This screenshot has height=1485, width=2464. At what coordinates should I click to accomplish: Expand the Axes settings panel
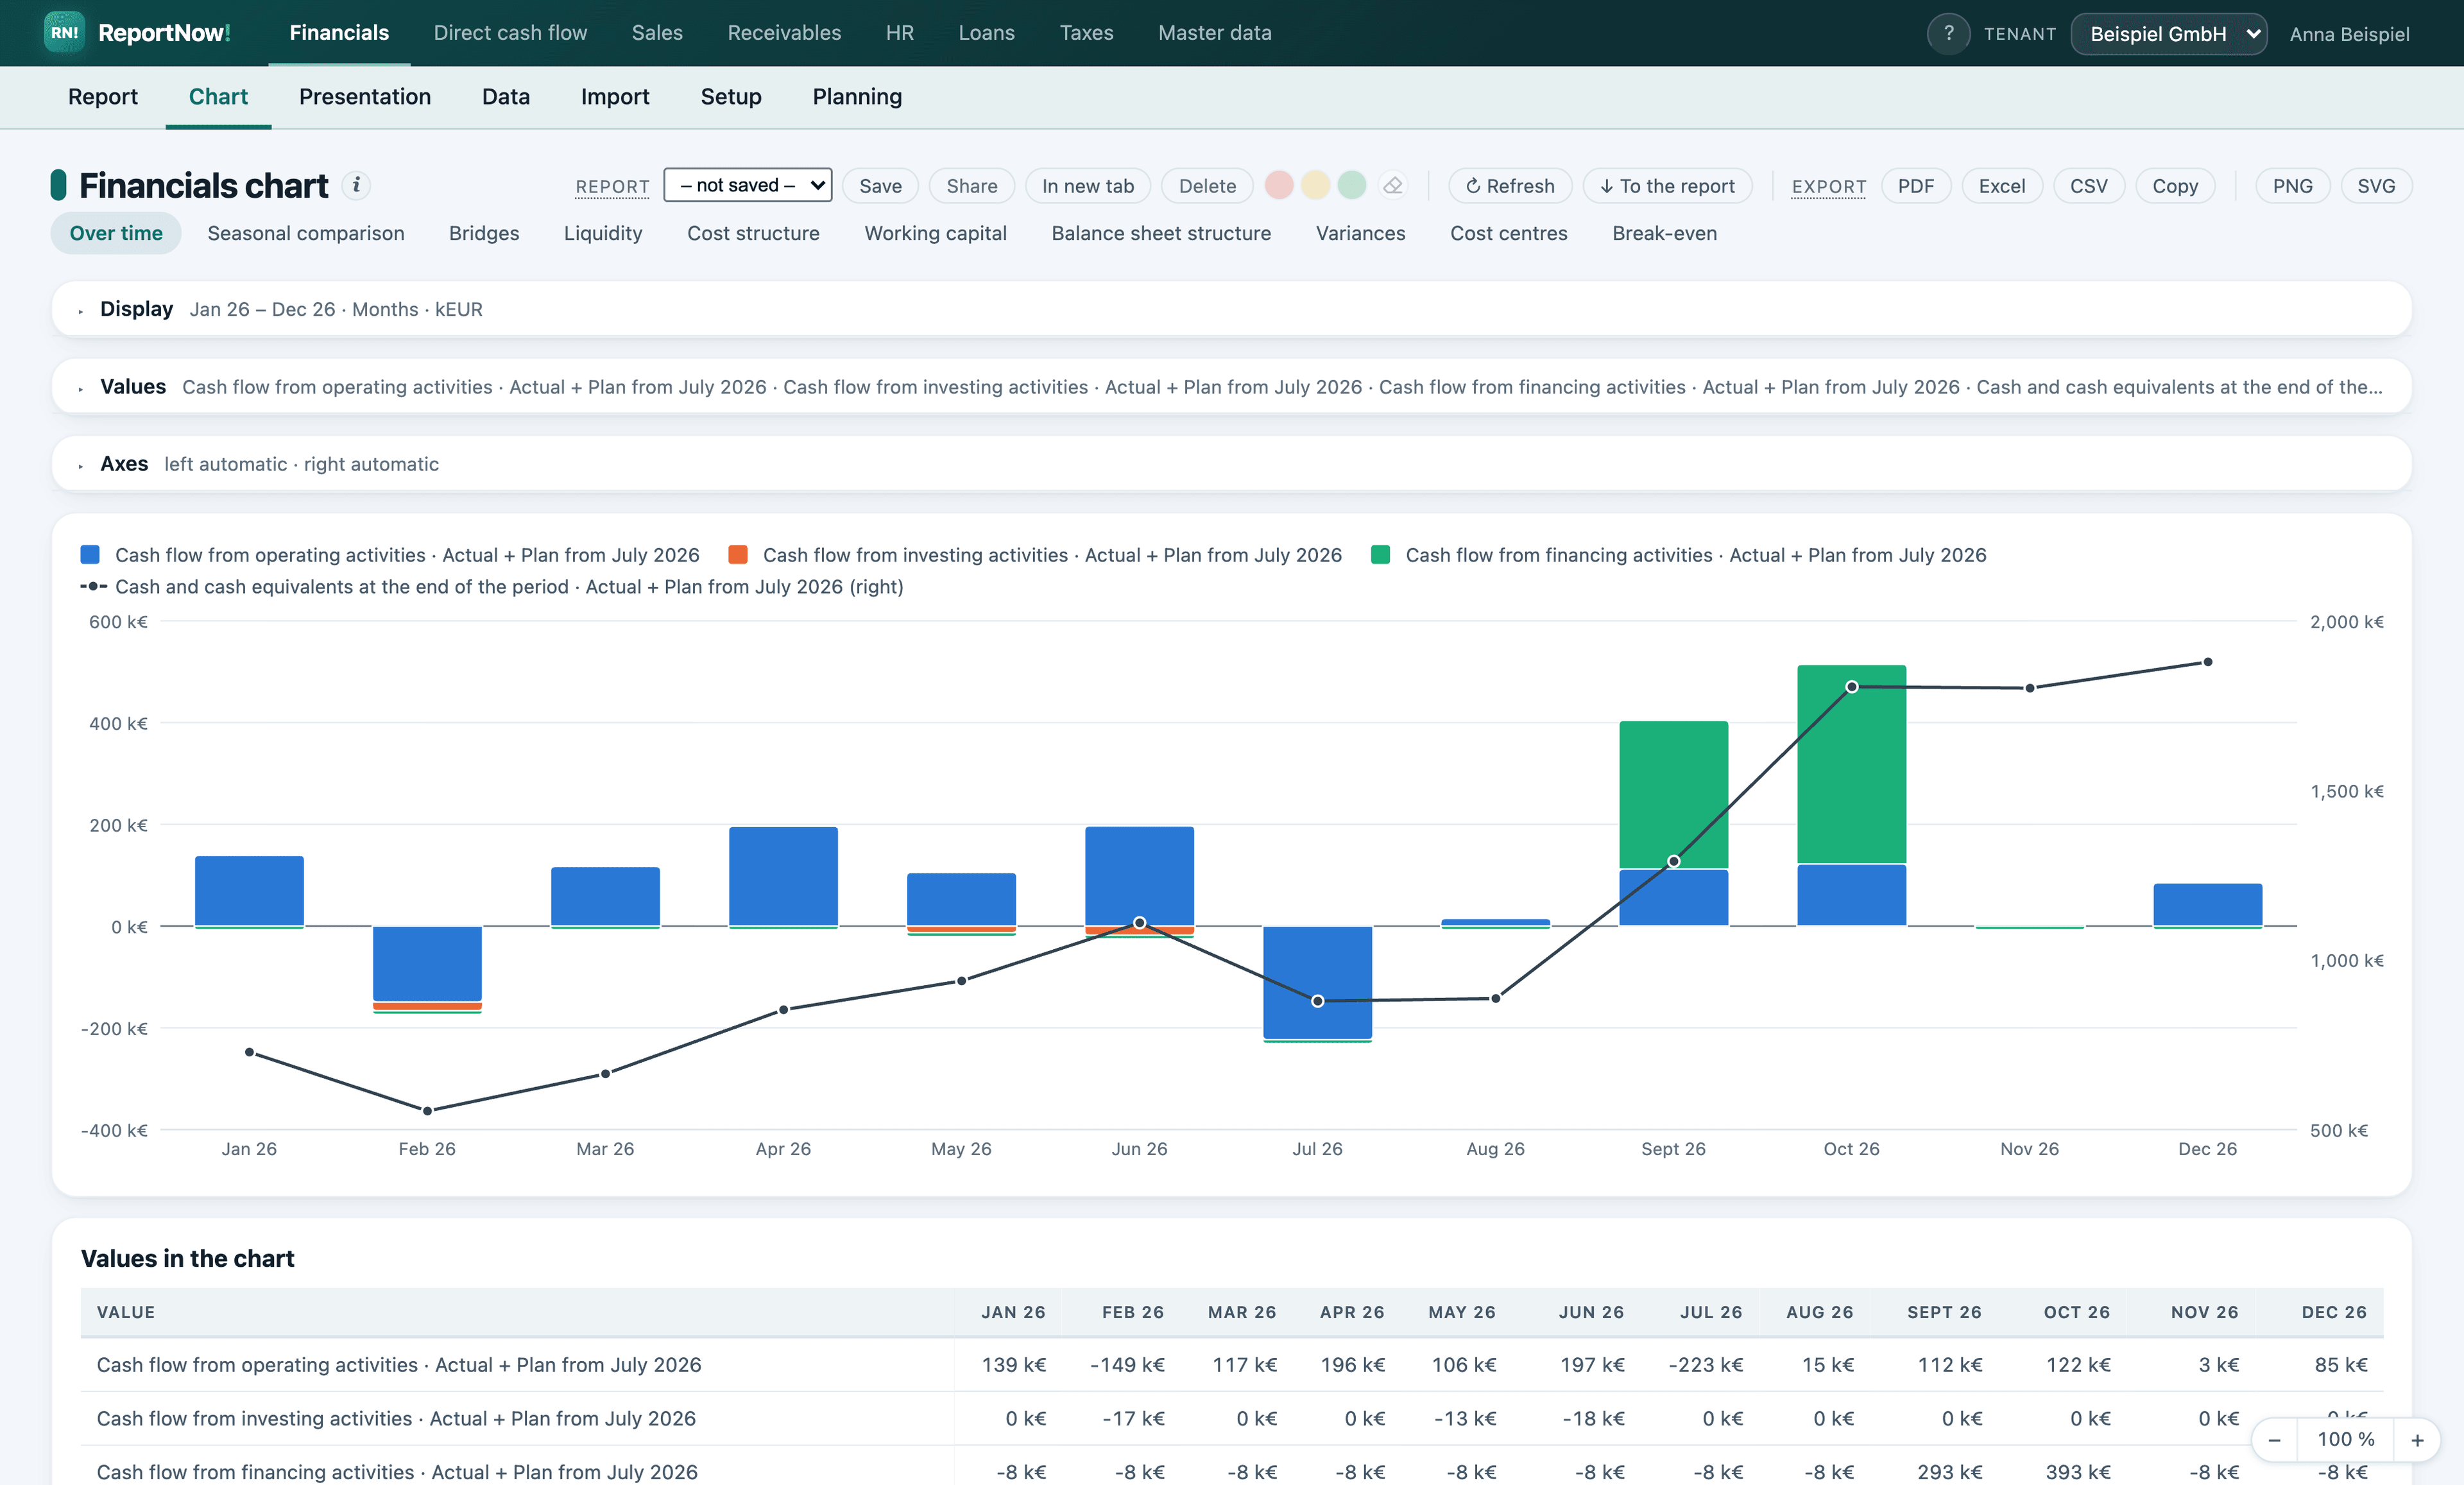click(1231, 464)
